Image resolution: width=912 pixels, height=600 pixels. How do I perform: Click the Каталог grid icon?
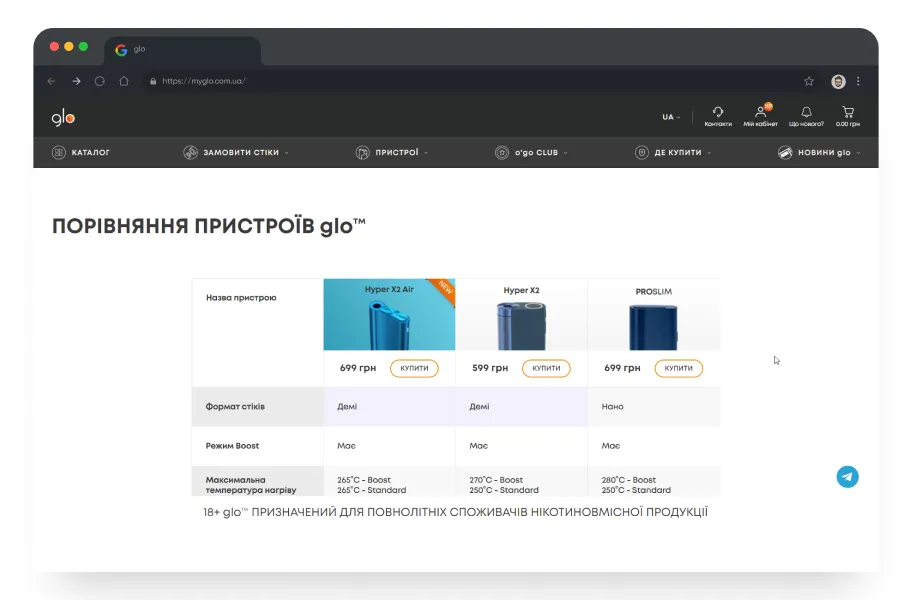click(59, 152)
